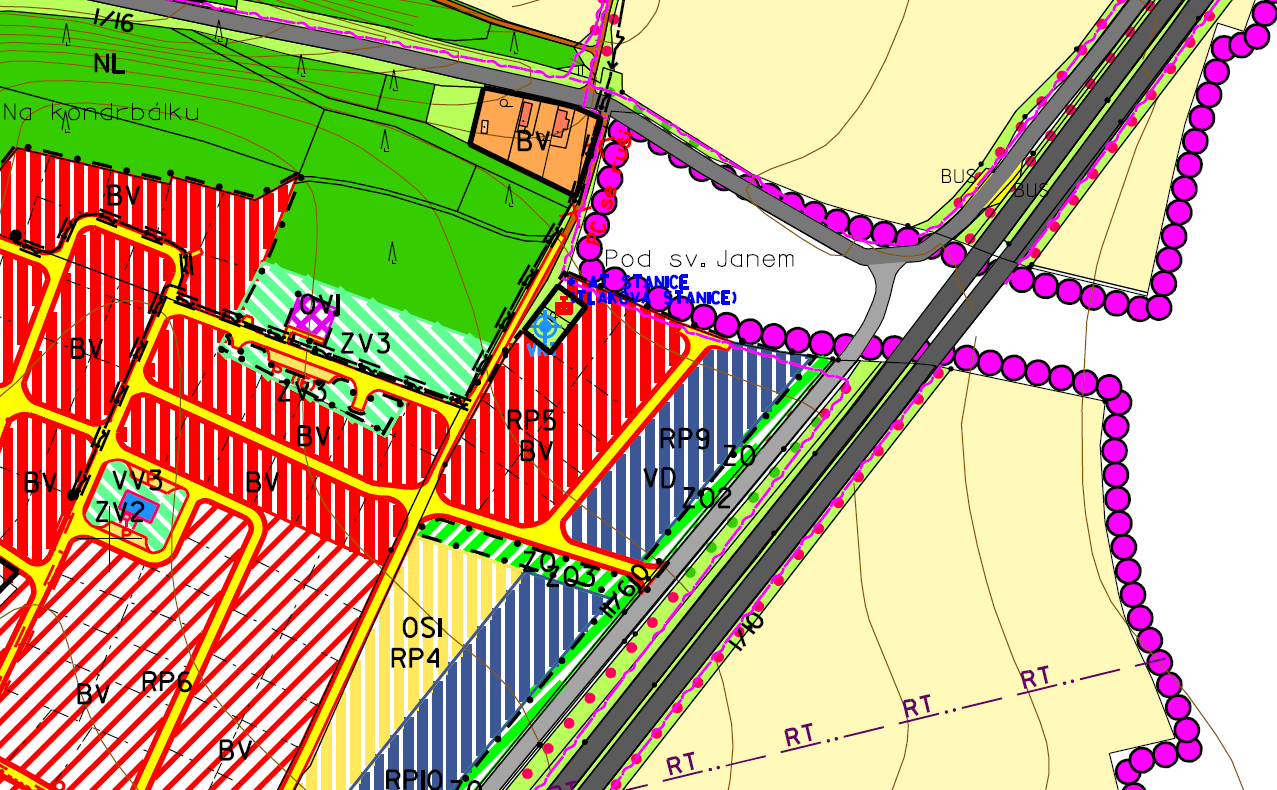Viewport: 1277px width, 790px height.
Task: Click the gray road junction near Pod sv. Janem
Action: (885, 270)
